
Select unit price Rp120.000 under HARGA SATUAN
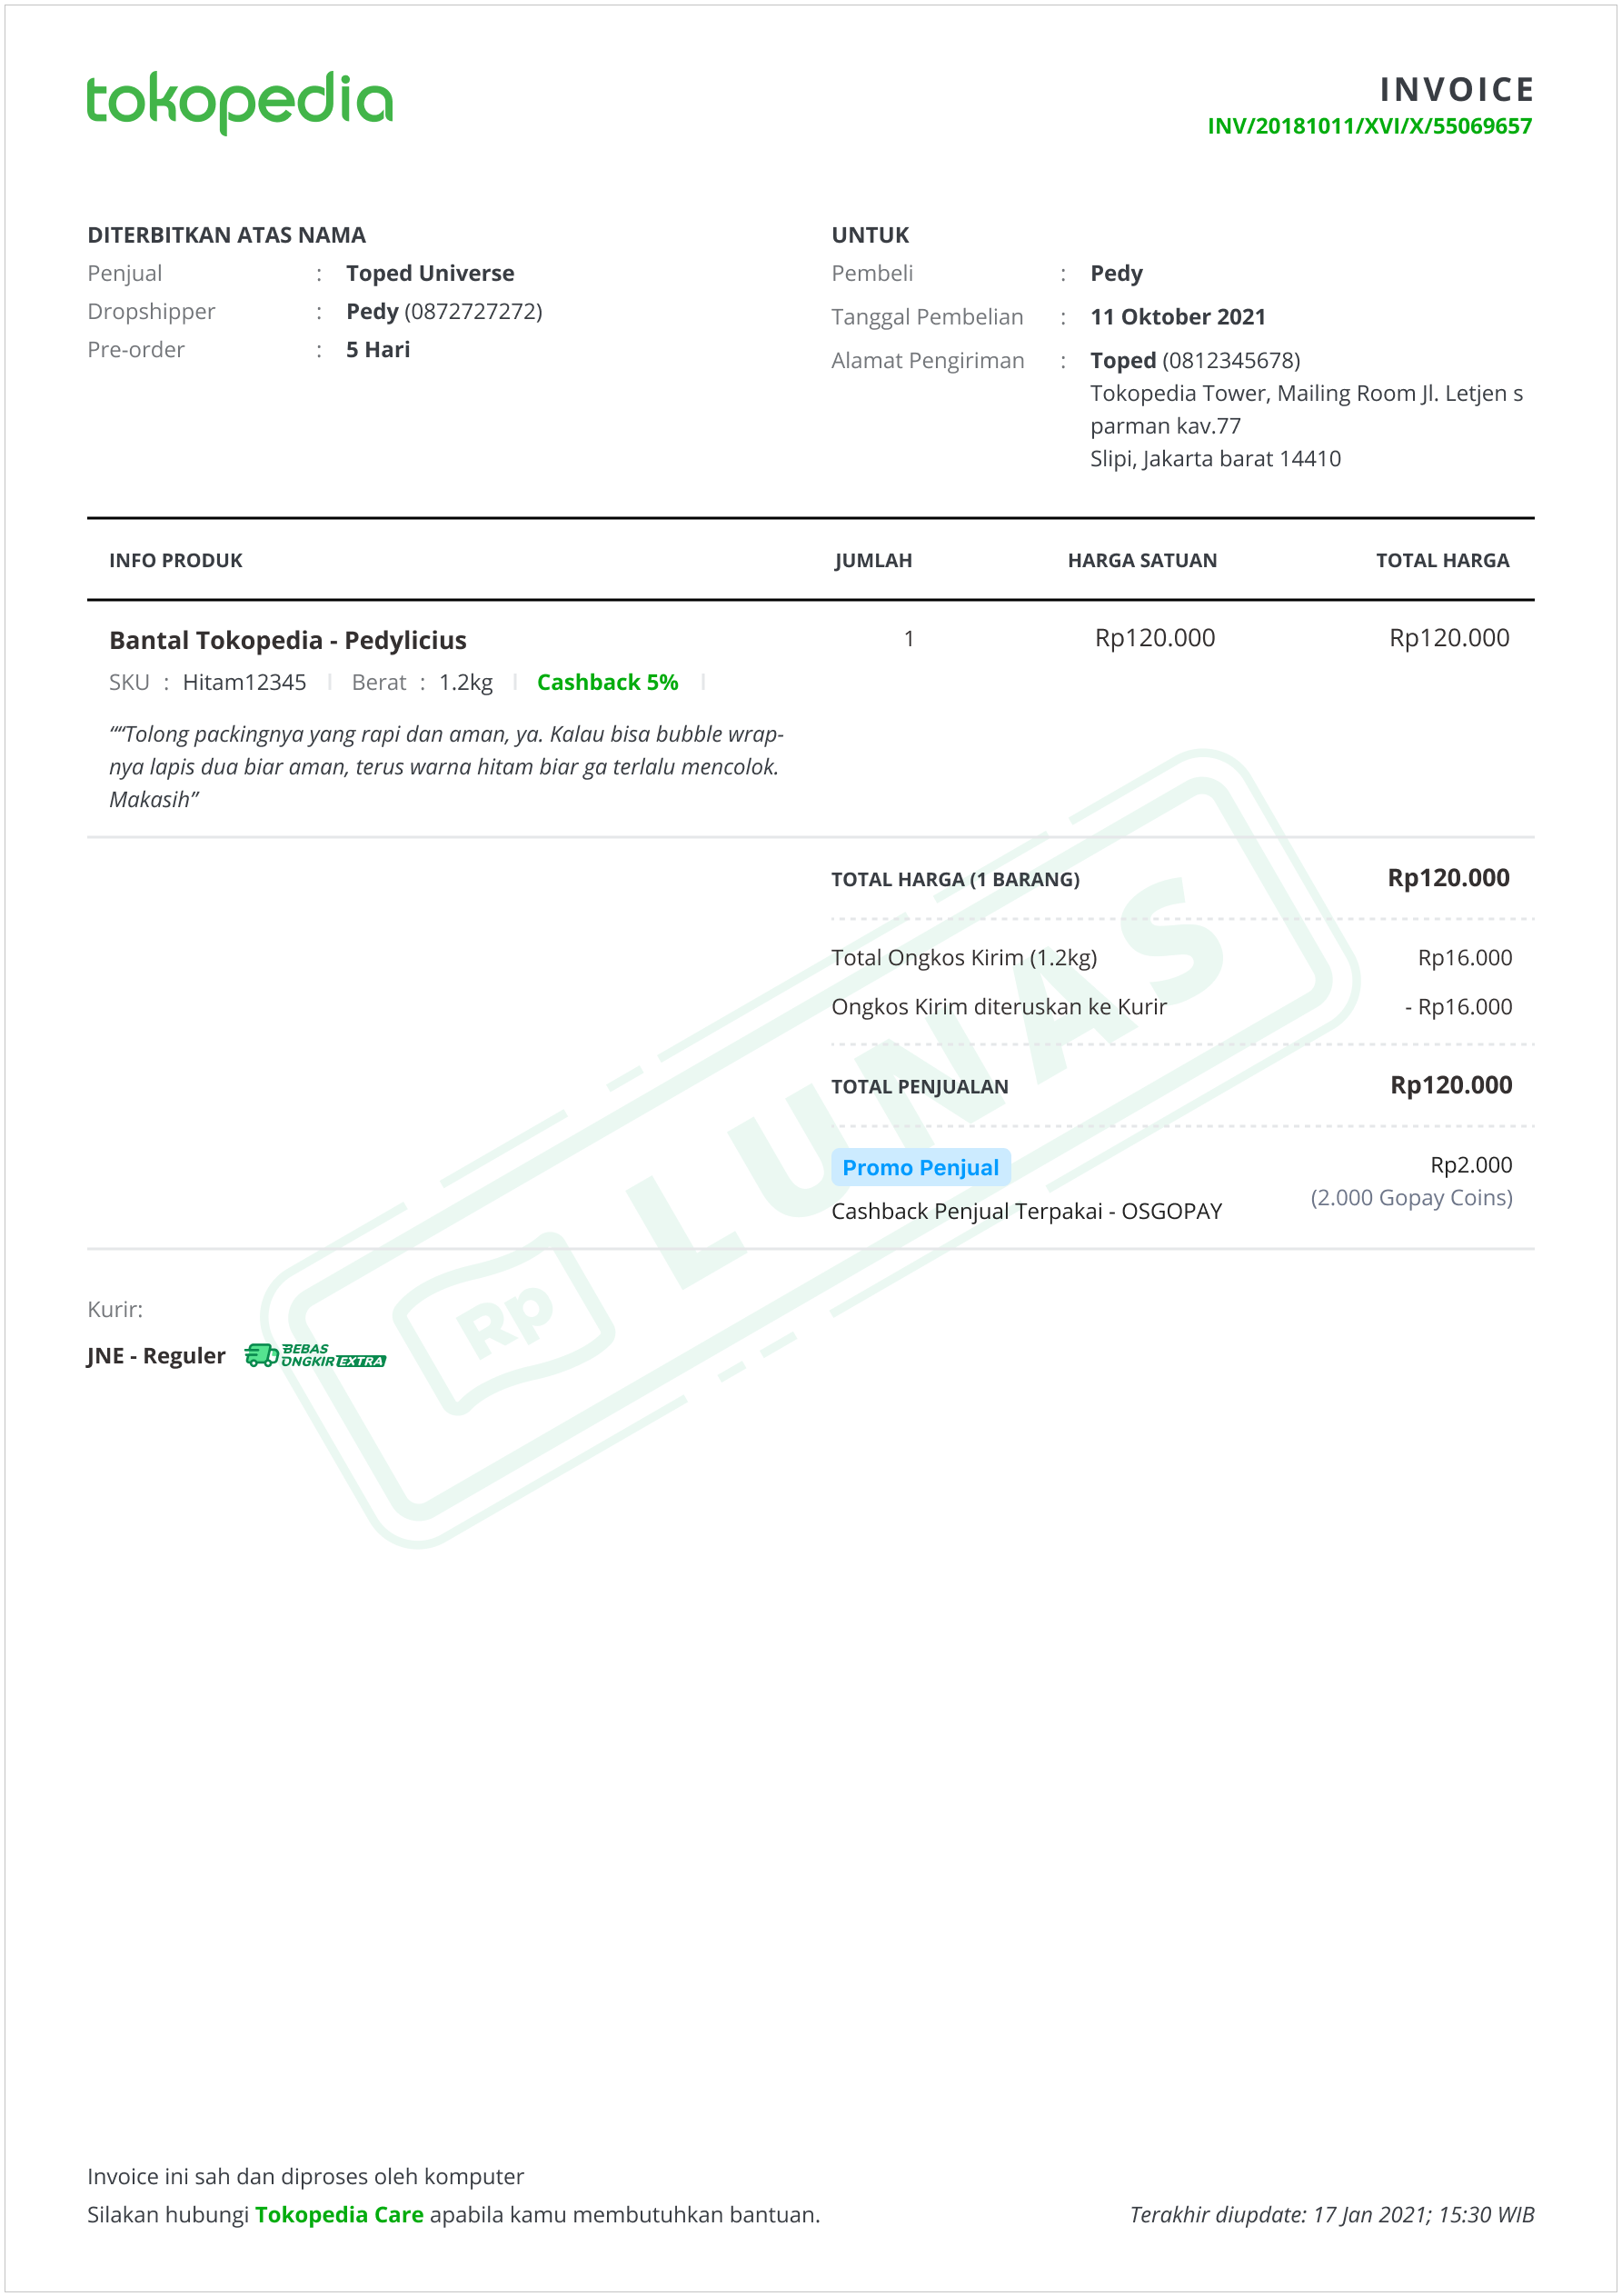(x=1155, y=638)
